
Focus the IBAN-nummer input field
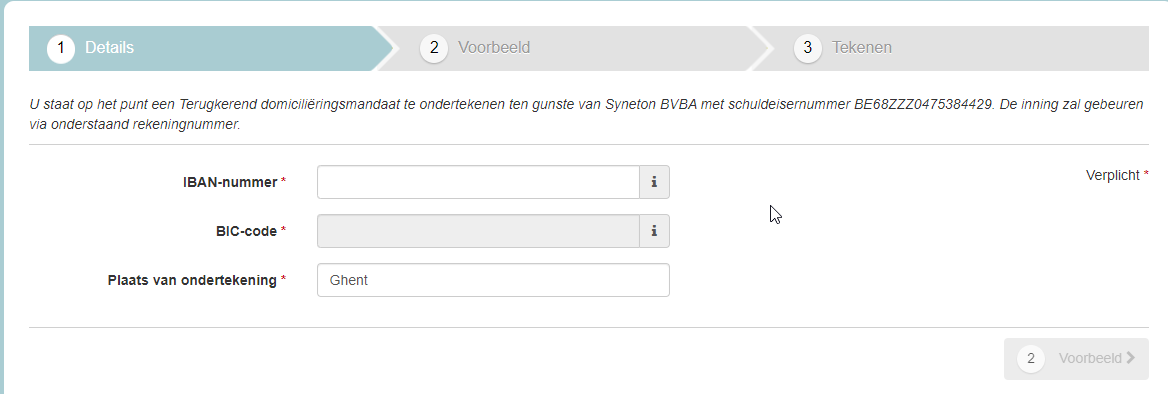(478, 182)
